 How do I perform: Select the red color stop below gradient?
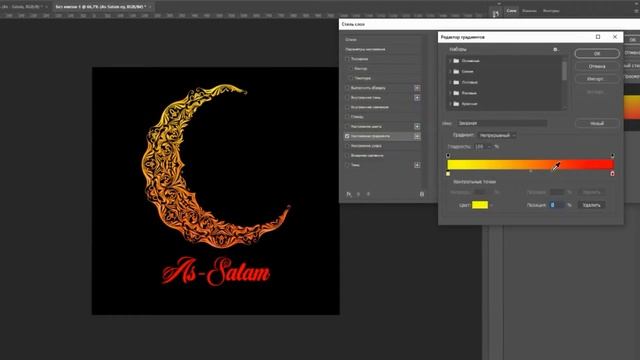click(x=612, y=173)
